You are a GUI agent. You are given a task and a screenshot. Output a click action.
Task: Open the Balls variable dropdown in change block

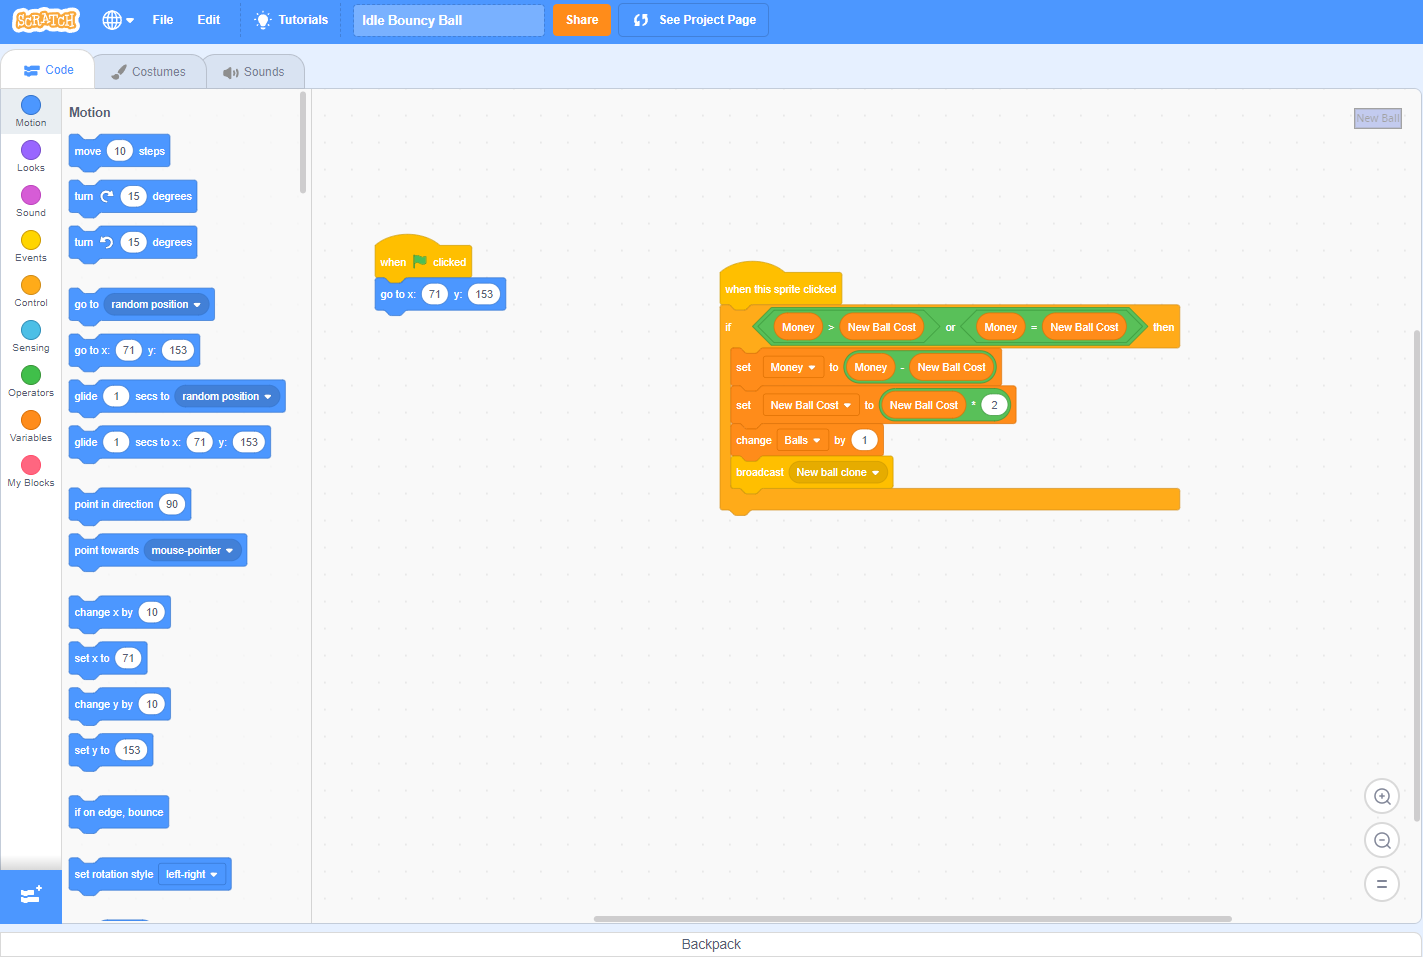coord(803,440)
